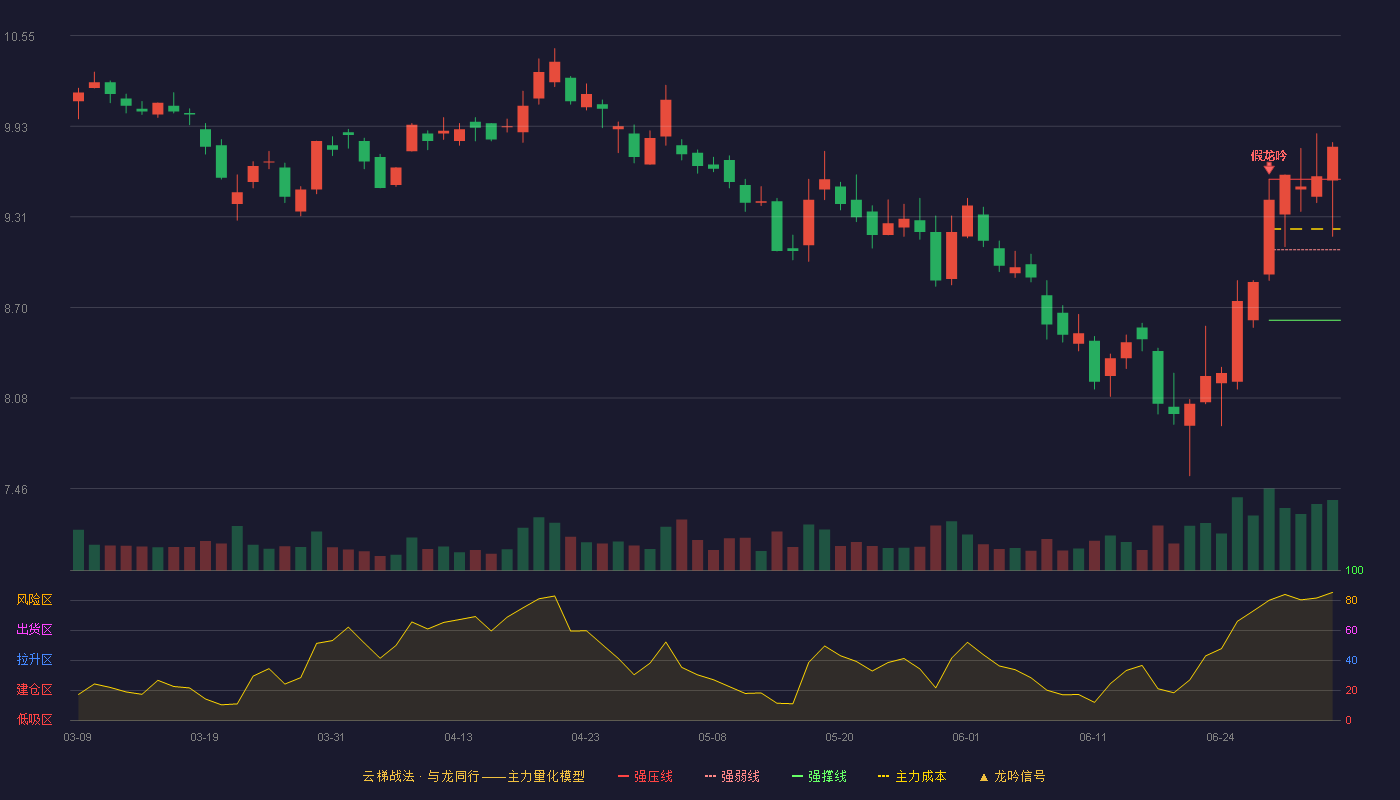Click the yellow dashed 主力成本 cost line
Image resolution: width=1400 pixels, height=800 pixels.
coord(1307,229)
